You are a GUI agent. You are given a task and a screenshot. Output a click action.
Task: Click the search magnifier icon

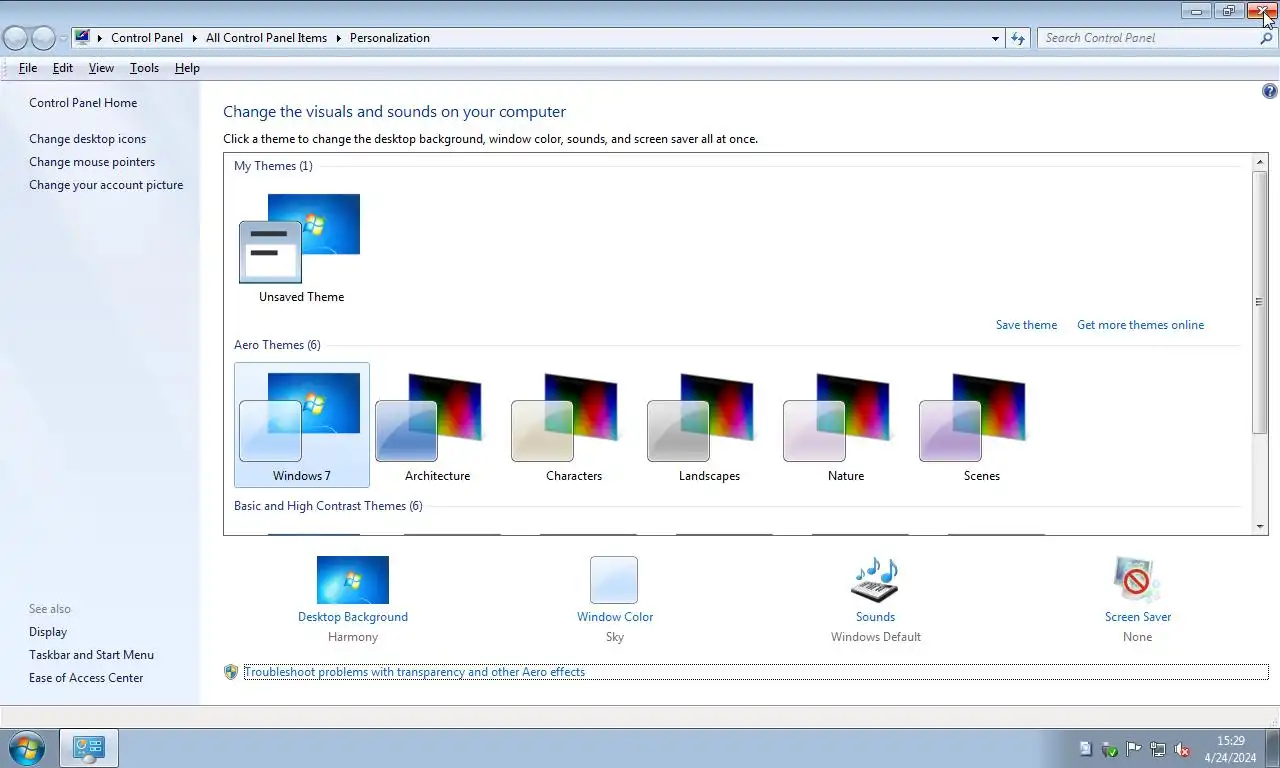click(x=1266, y=38)
